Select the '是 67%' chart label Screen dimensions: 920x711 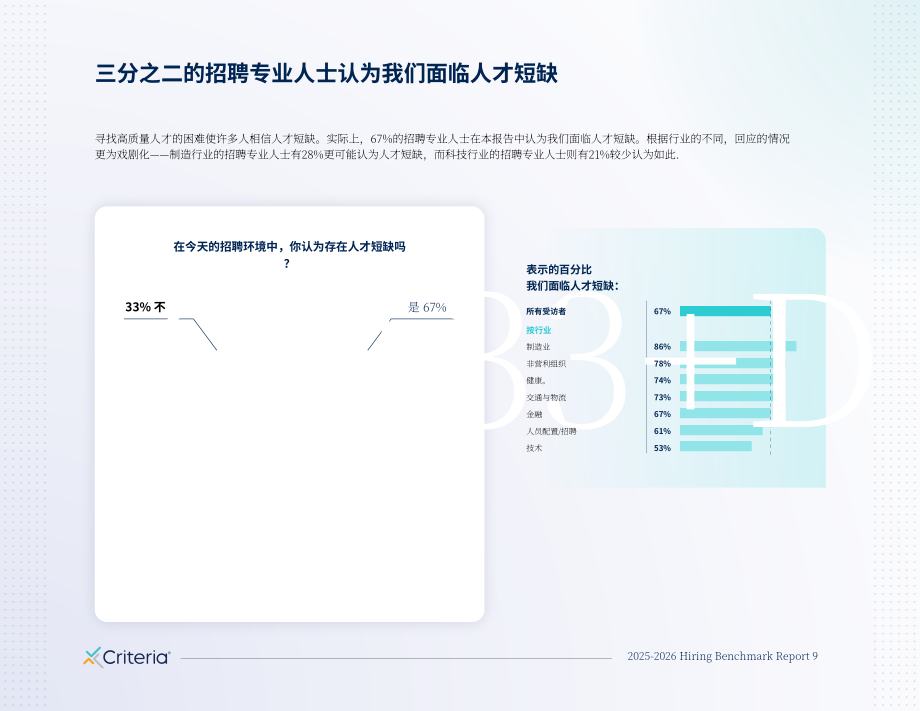click(x=427, y=307)
